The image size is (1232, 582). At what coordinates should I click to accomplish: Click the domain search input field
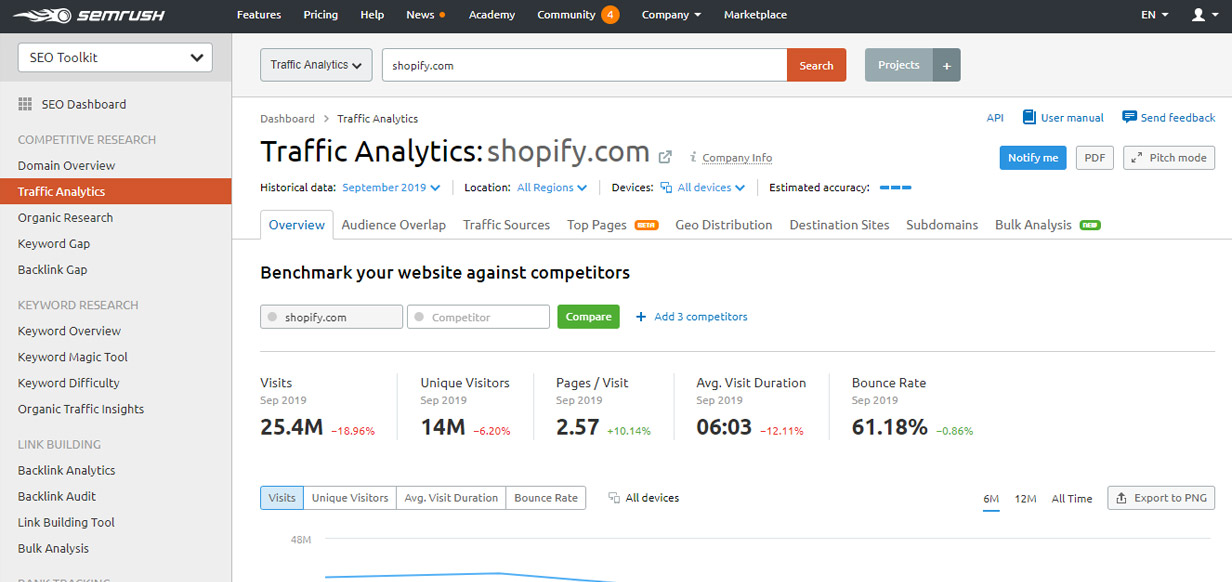point(584,65)
